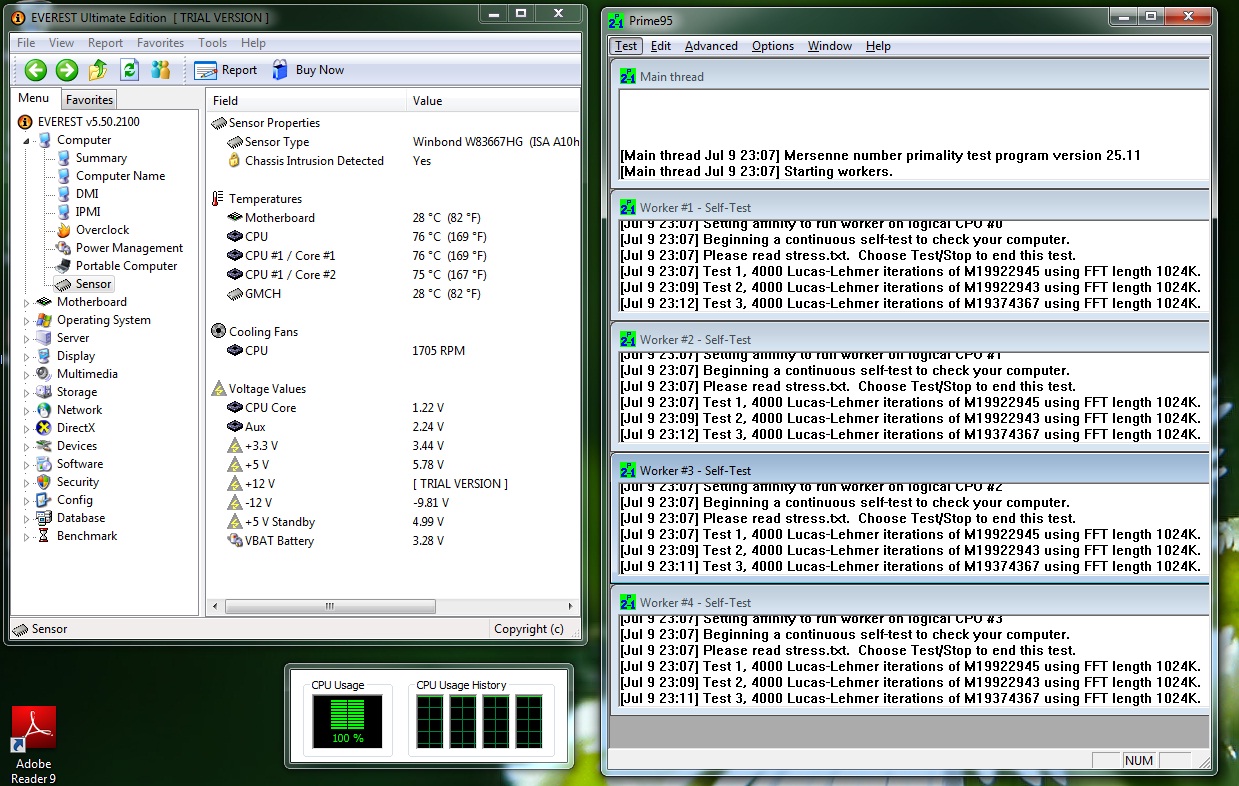Open the File menu in EVEREST
This screenshot has height=786, width=1239.
click(x=26, y=43)
